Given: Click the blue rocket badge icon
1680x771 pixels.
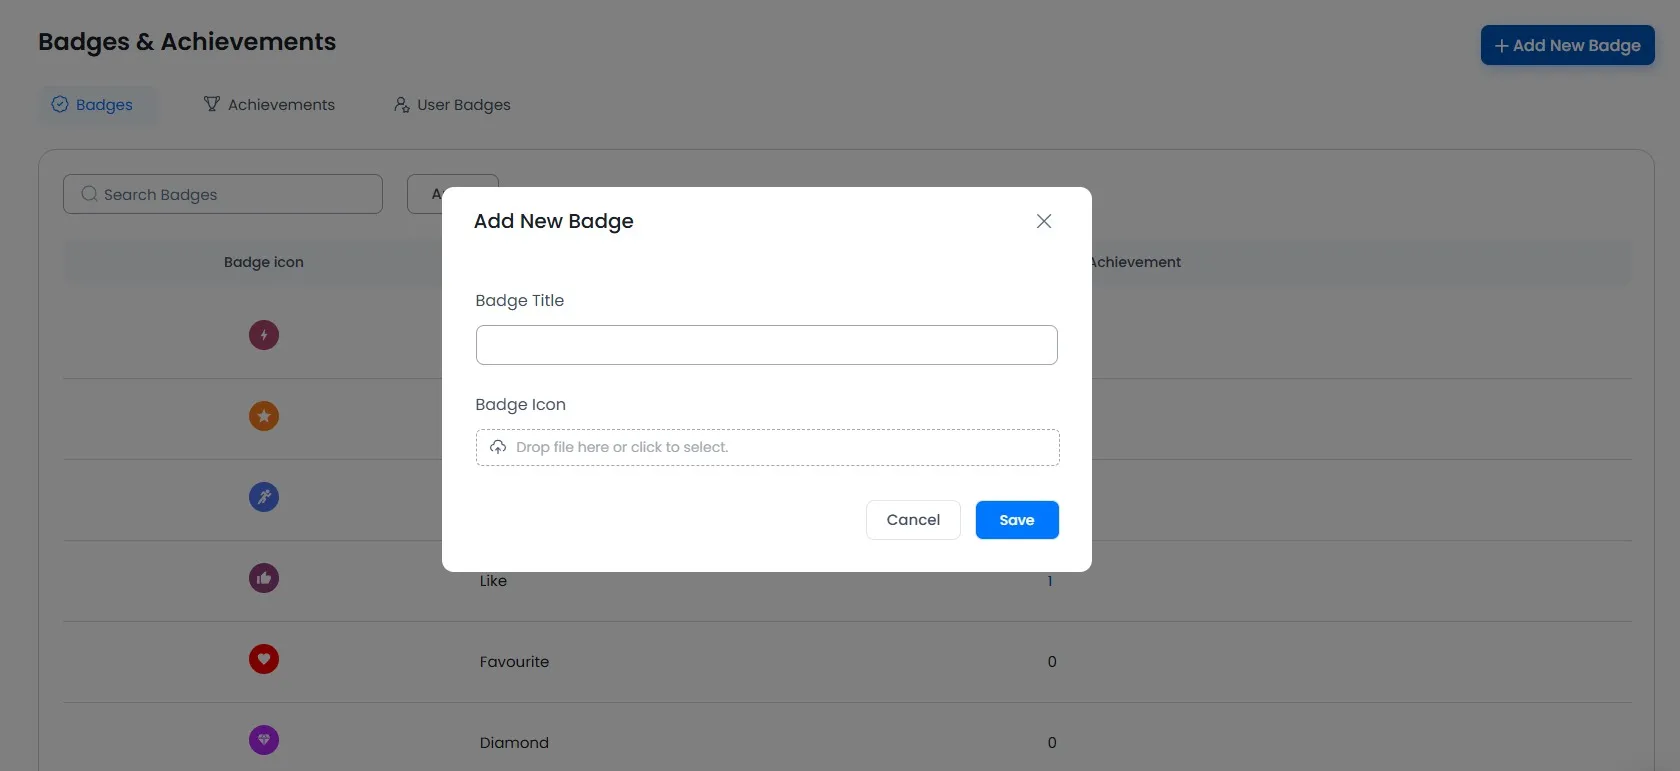Looking at the screenshot, I should pos(263,497).
